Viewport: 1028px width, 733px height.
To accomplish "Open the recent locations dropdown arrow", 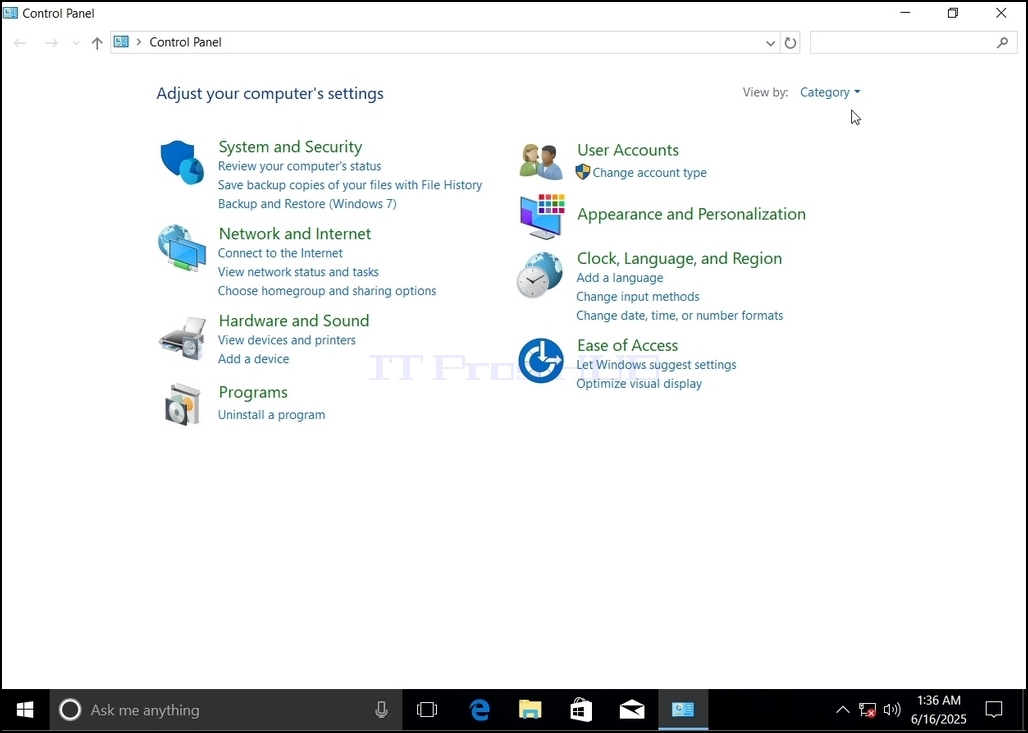I will pos(76,43).
